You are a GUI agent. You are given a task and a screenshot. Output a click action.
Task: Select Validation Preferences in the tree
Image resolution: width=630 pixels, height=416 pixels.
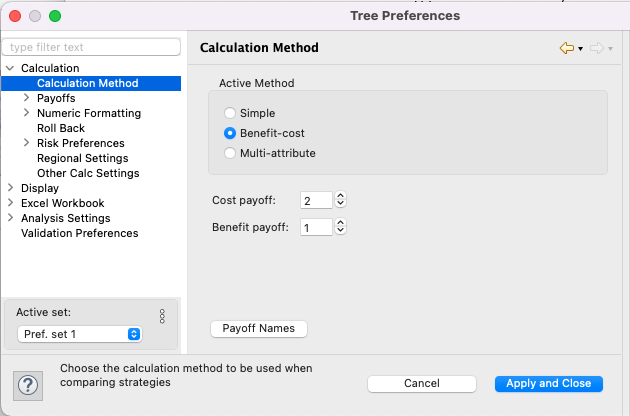79,233
